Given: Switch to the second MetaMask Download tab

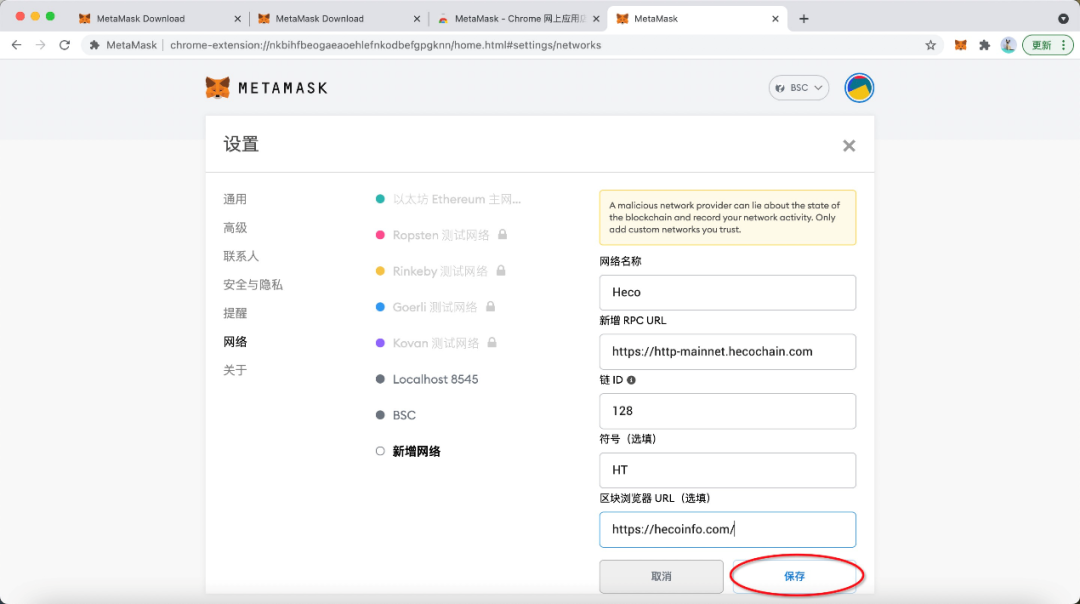Looking at the screenshot, I should [x=339, y=19].
